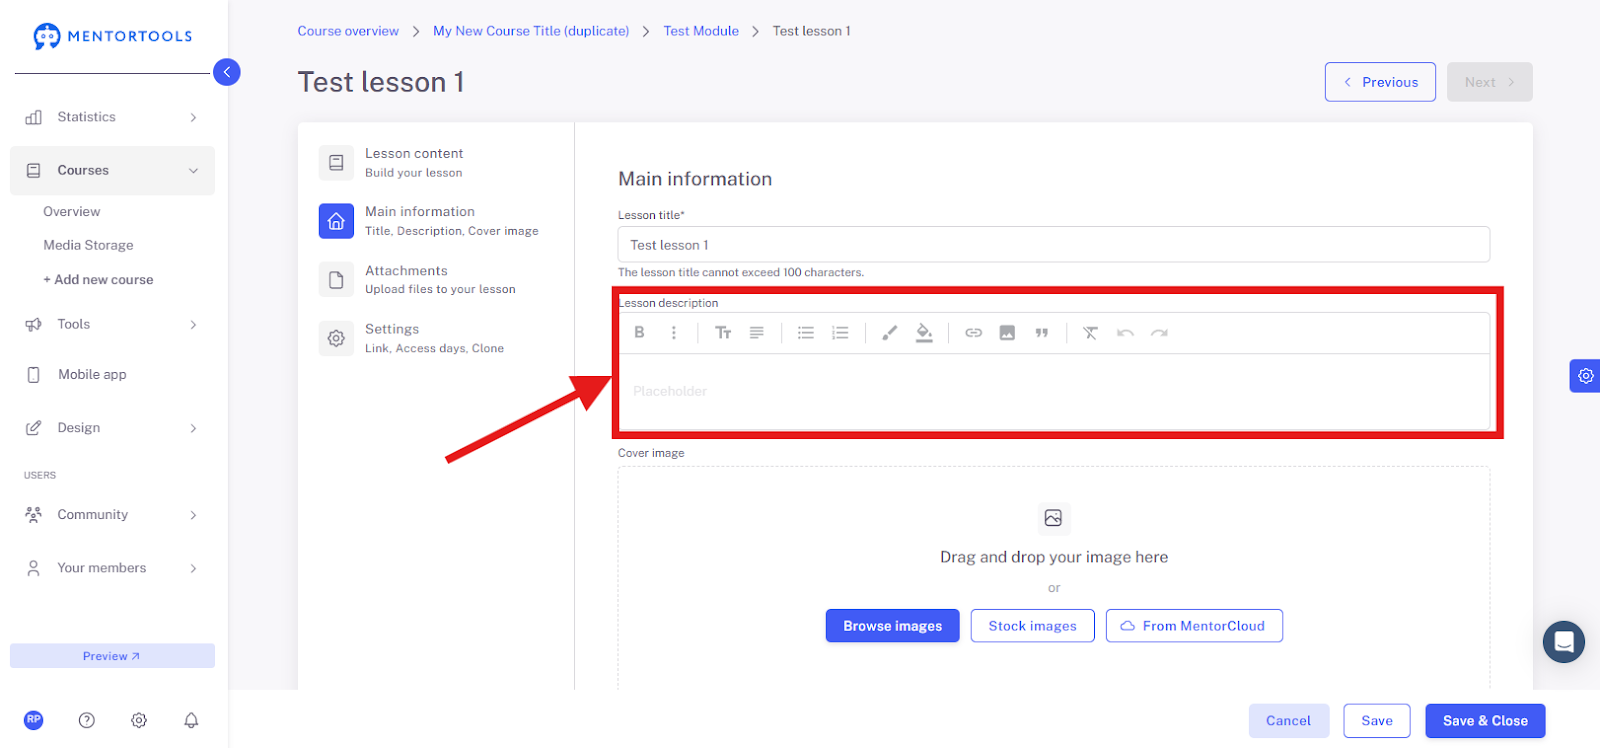Open the notifications bell
Viewport: 1600px width, 748px height.
click(191, 720)
